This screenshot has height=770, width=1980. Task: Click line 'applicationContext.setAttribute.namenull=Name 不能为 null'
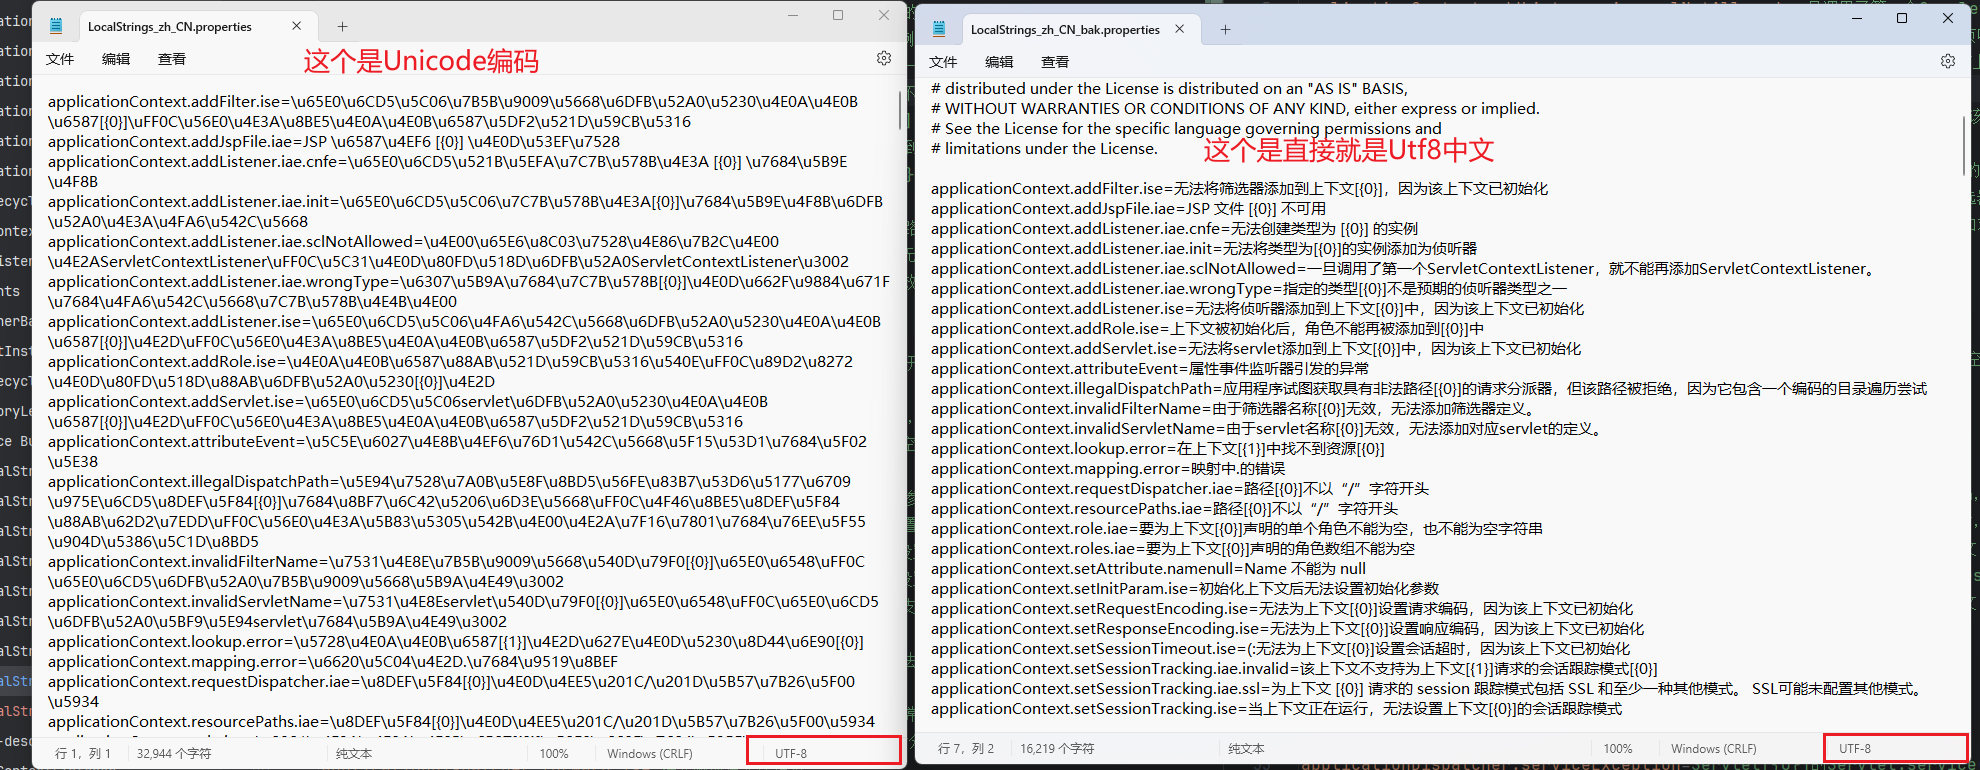click(1148, 568)
